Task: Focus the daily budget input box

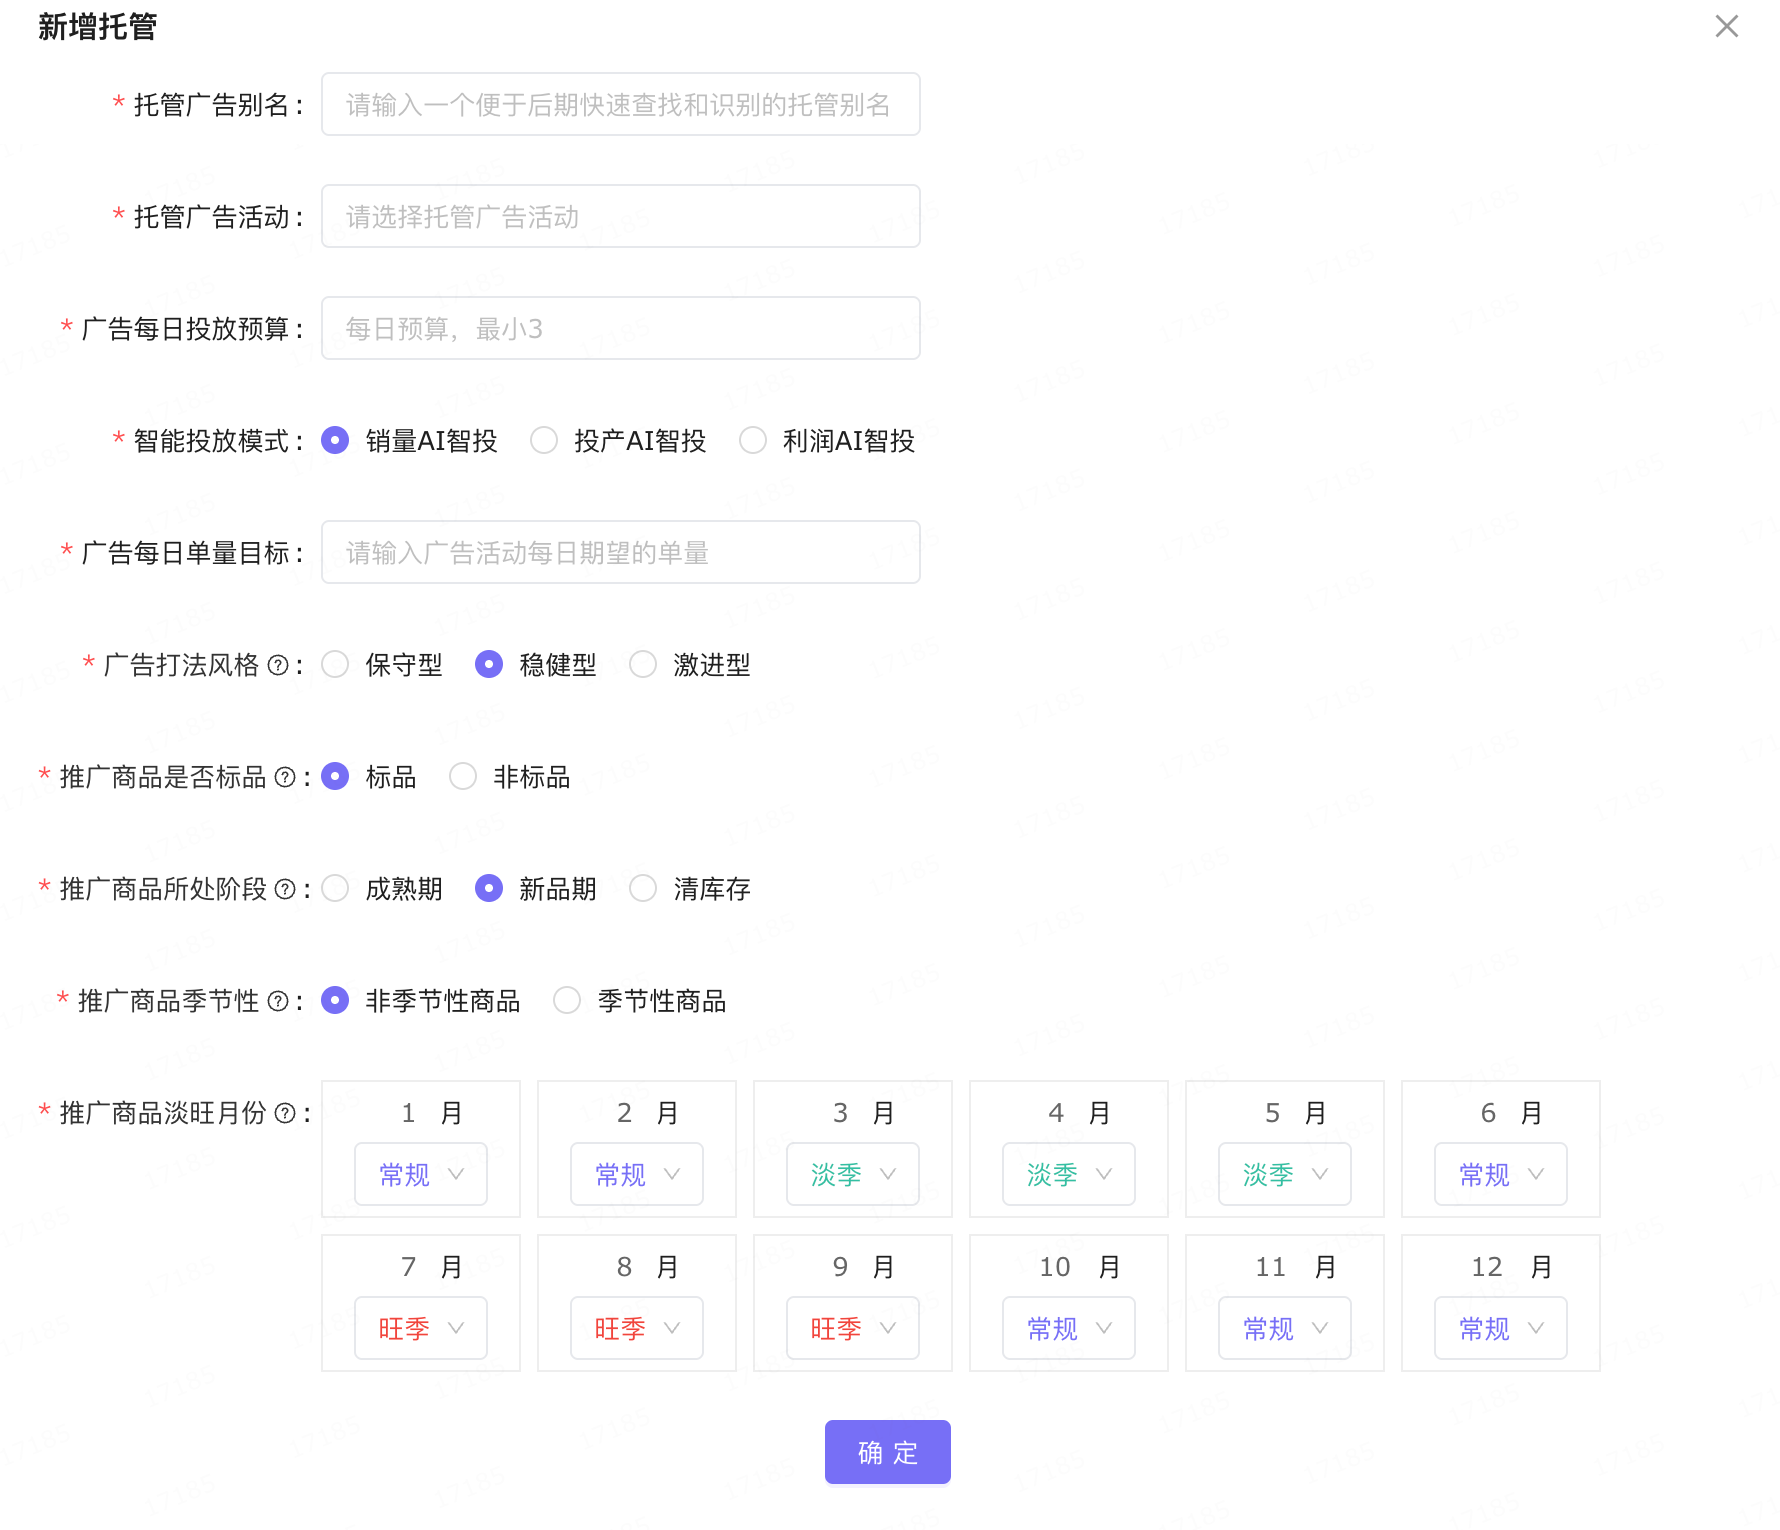Action: [620, 328]
